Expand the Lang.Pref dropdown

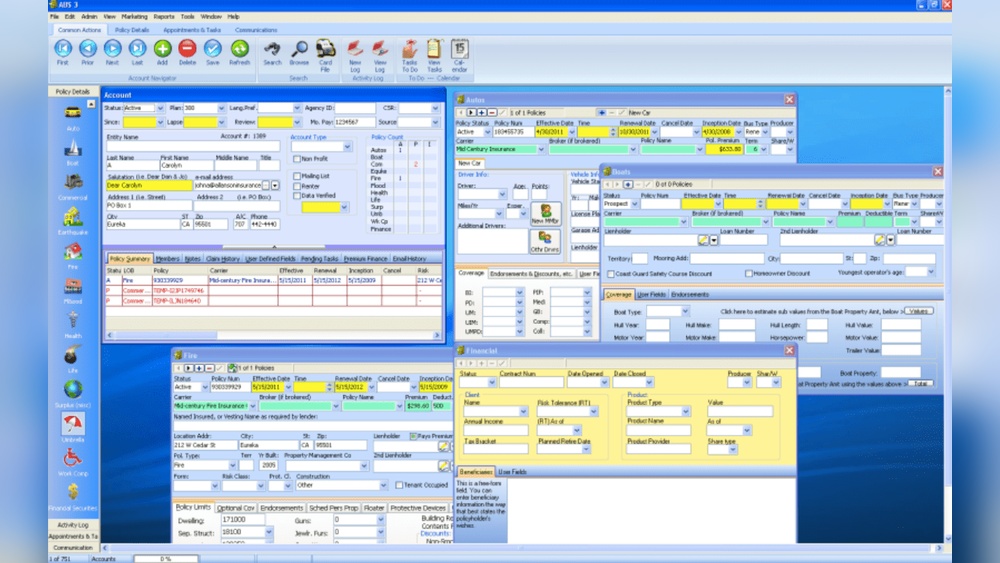click(x=296, y=108)
